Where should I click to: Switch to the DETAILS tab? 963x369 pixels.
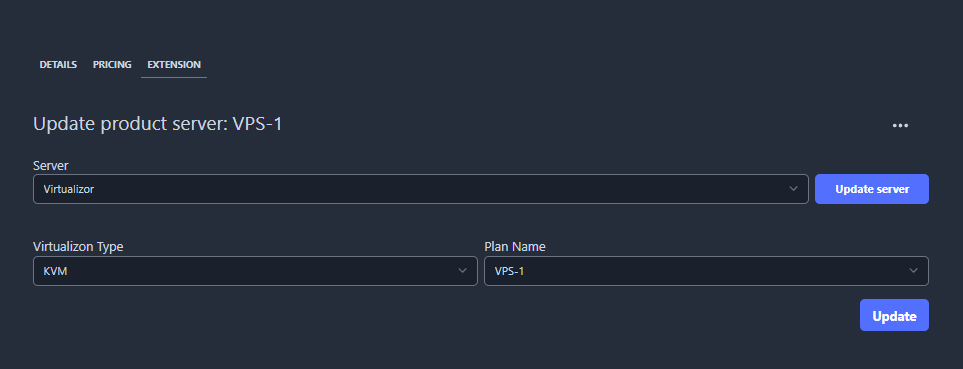[58, 64]
